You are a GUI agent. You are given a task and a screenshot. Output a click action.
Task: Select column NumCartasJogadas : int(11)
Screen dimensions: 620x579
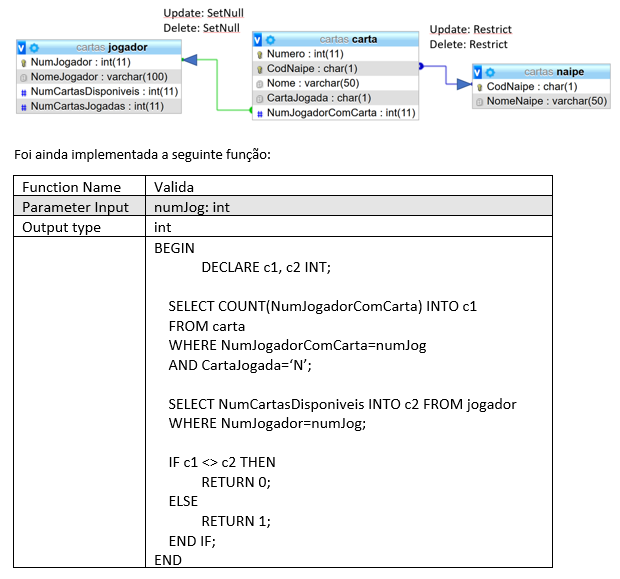pyautogui.click(x=99, y=106)
